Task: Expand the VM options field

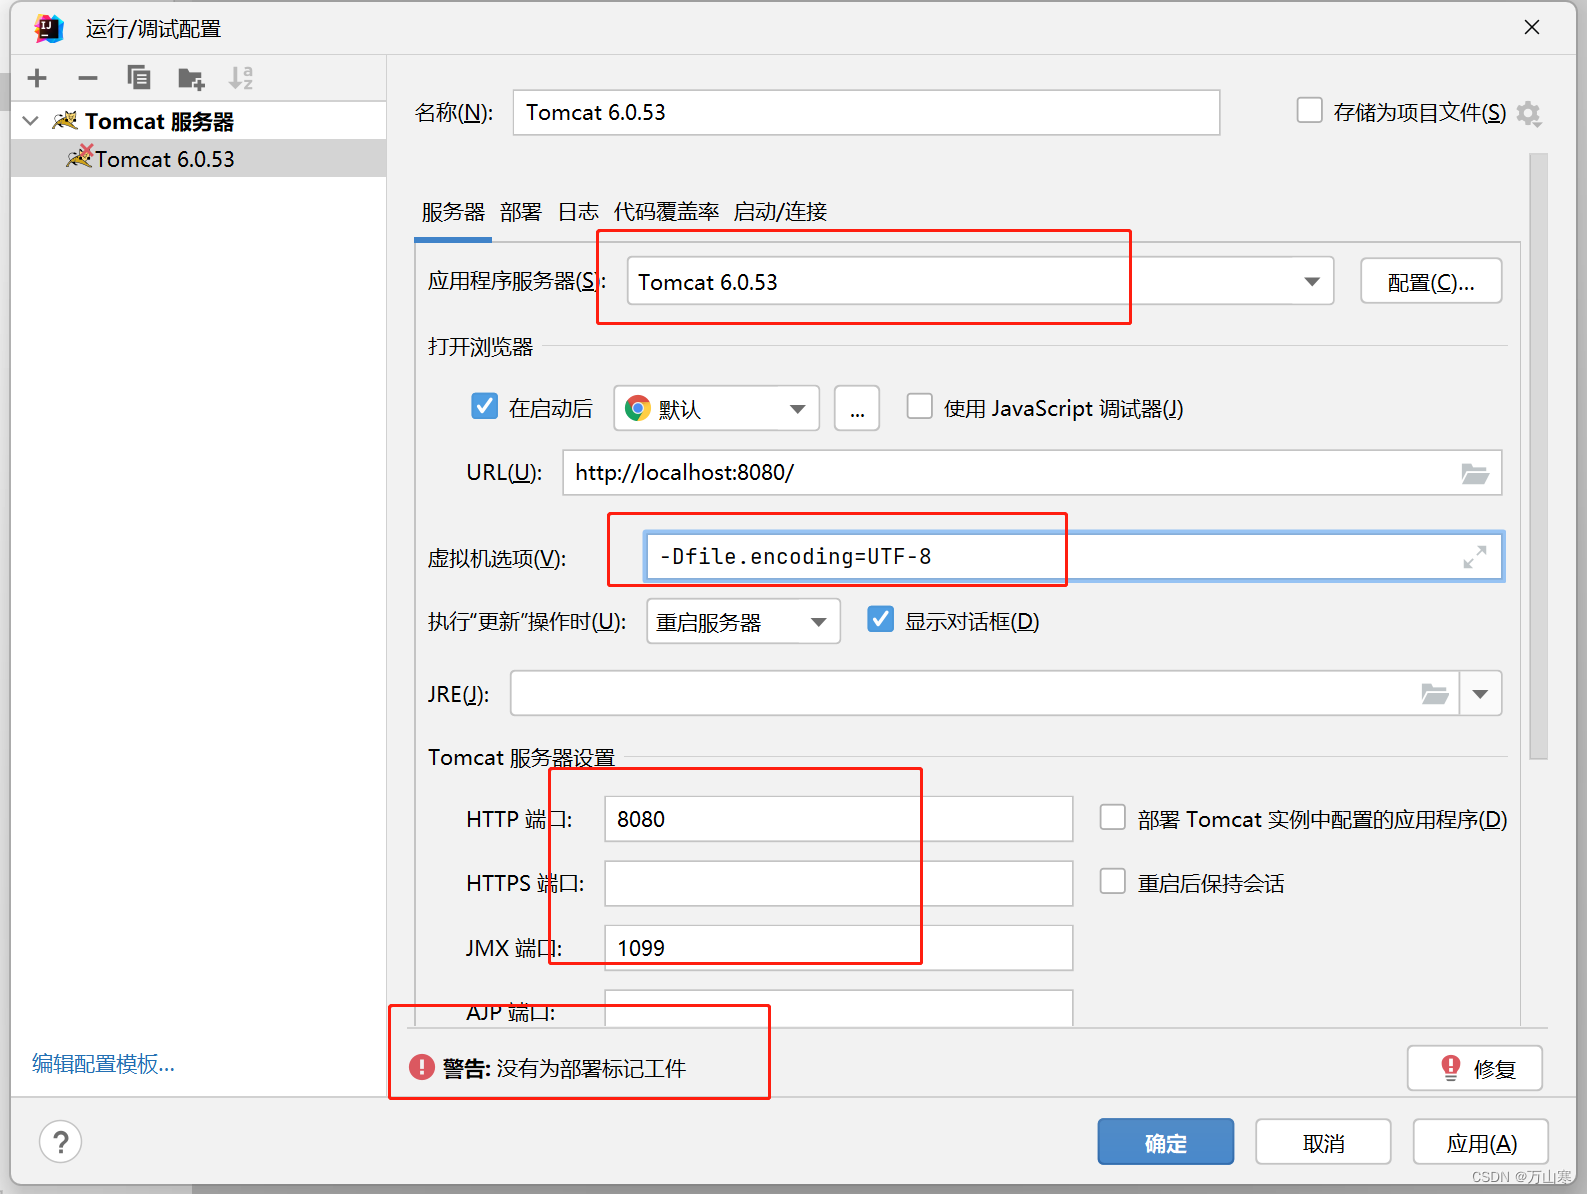Action: point(1475,557)
